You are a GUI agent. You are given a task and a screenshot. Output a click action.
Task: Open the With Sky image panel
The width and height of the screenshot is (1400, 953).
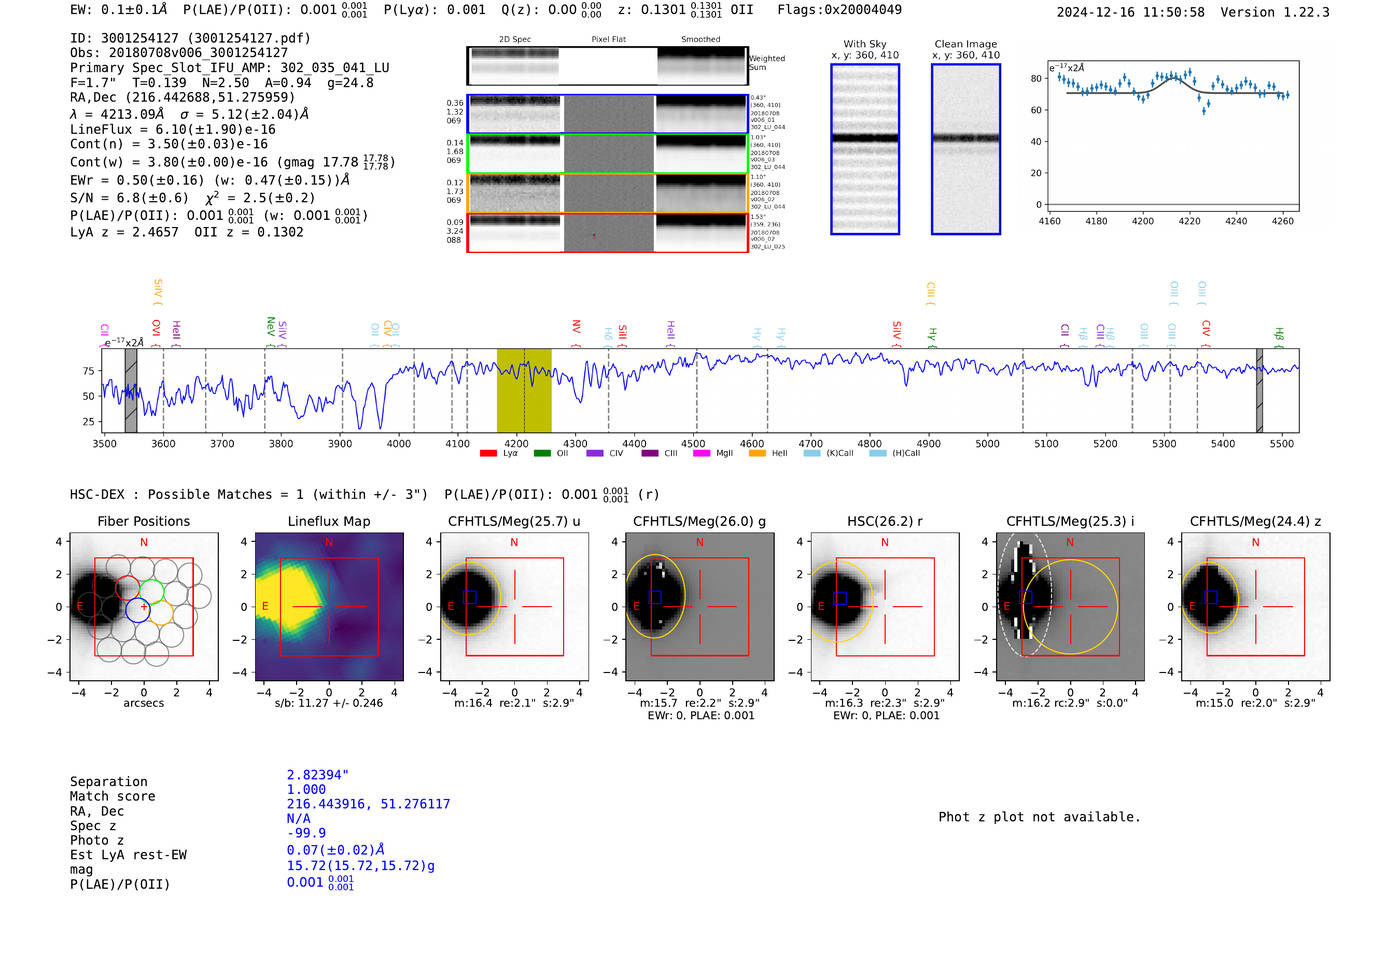pos(865,149)
